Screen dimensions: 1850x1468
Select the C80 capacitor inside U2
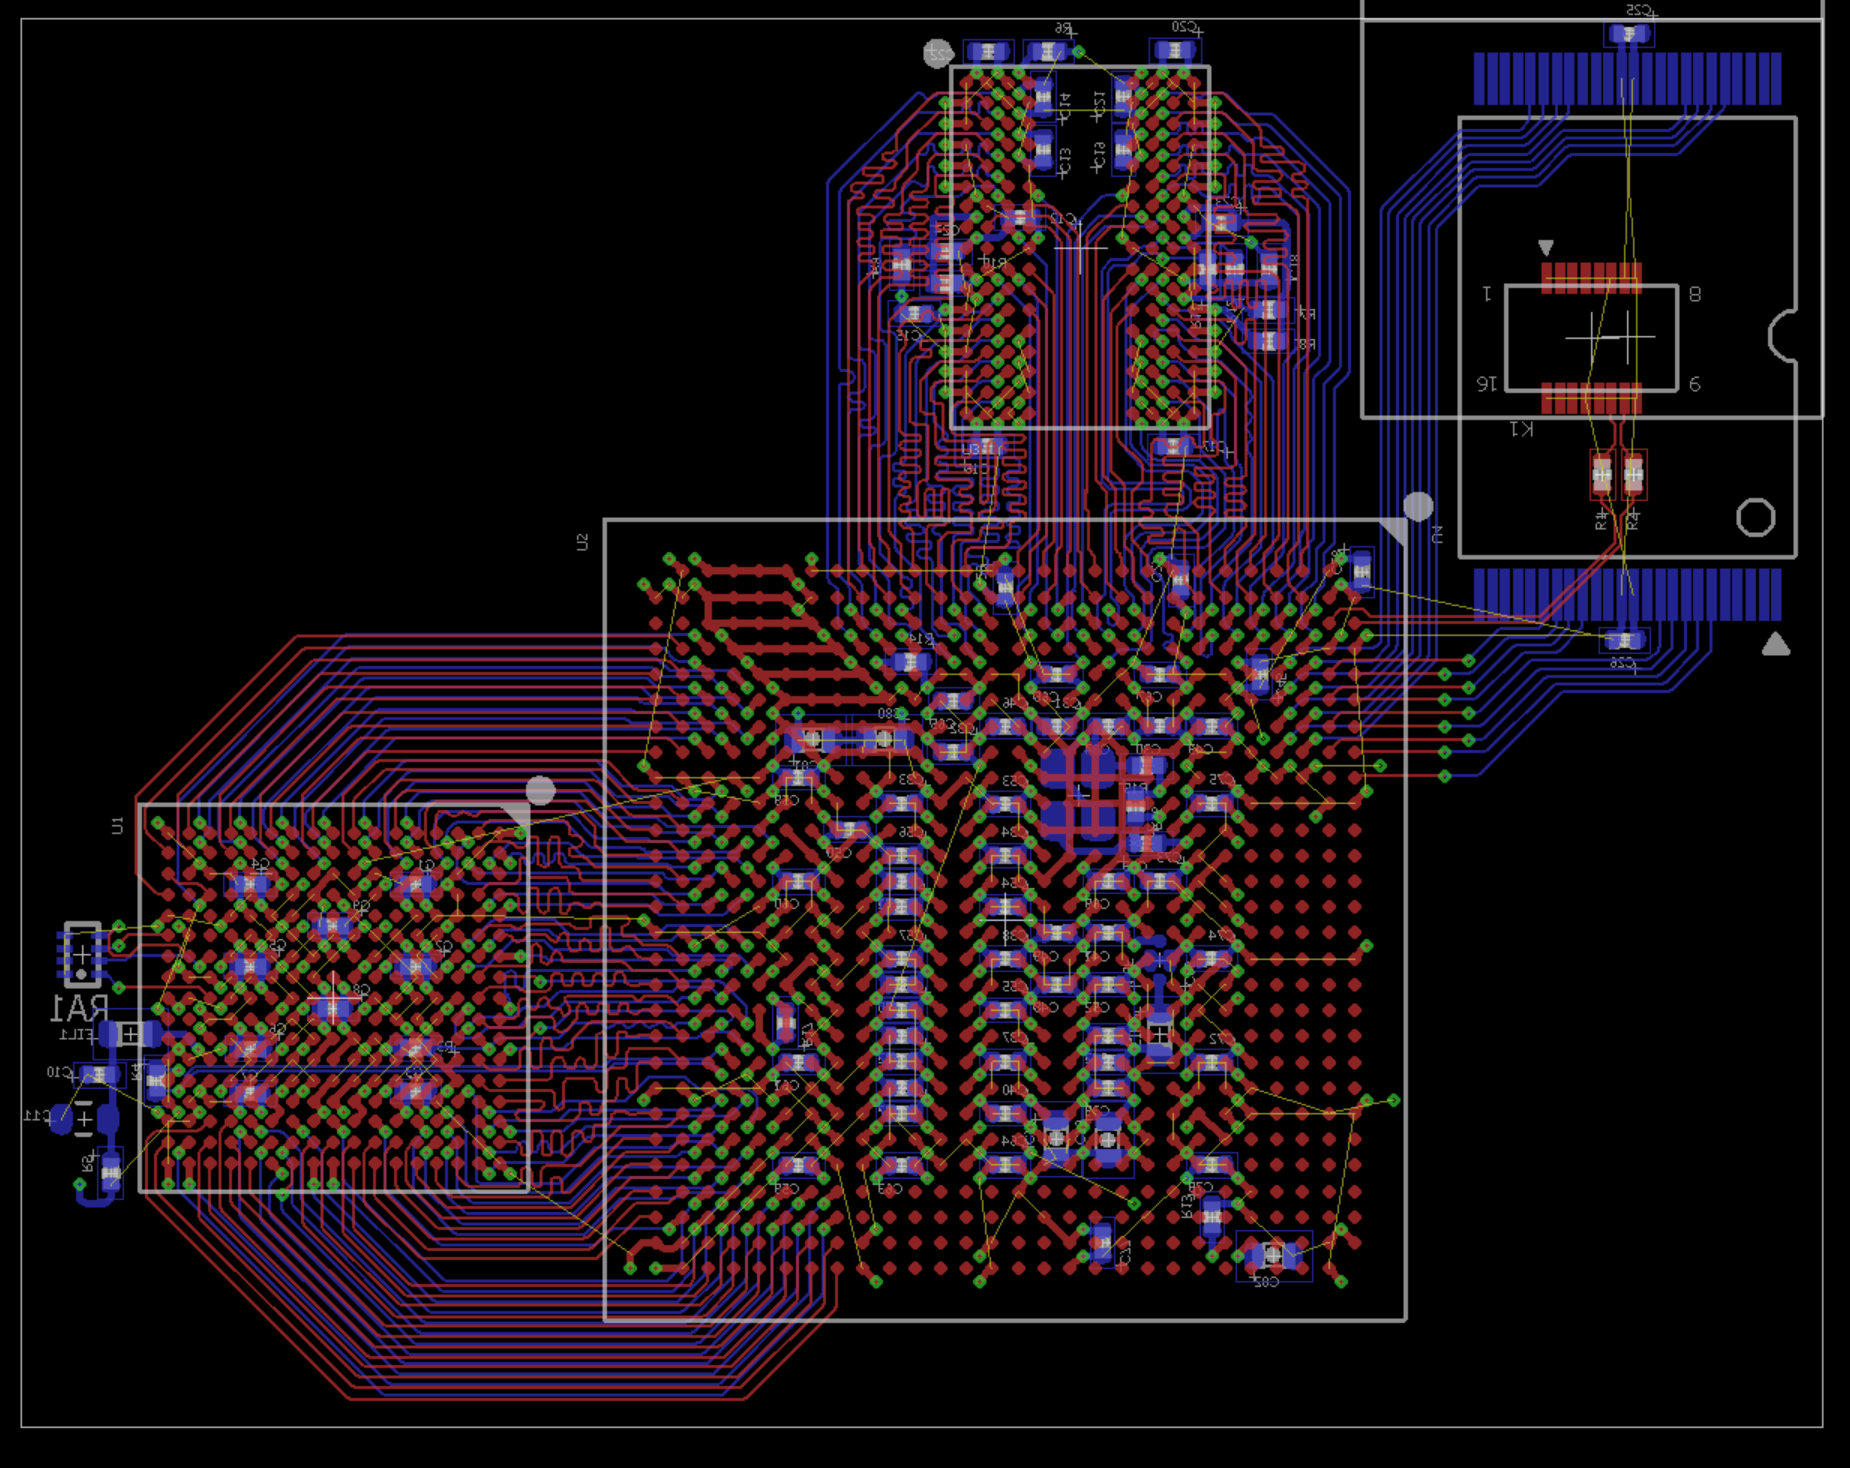[x=884, y=739]
